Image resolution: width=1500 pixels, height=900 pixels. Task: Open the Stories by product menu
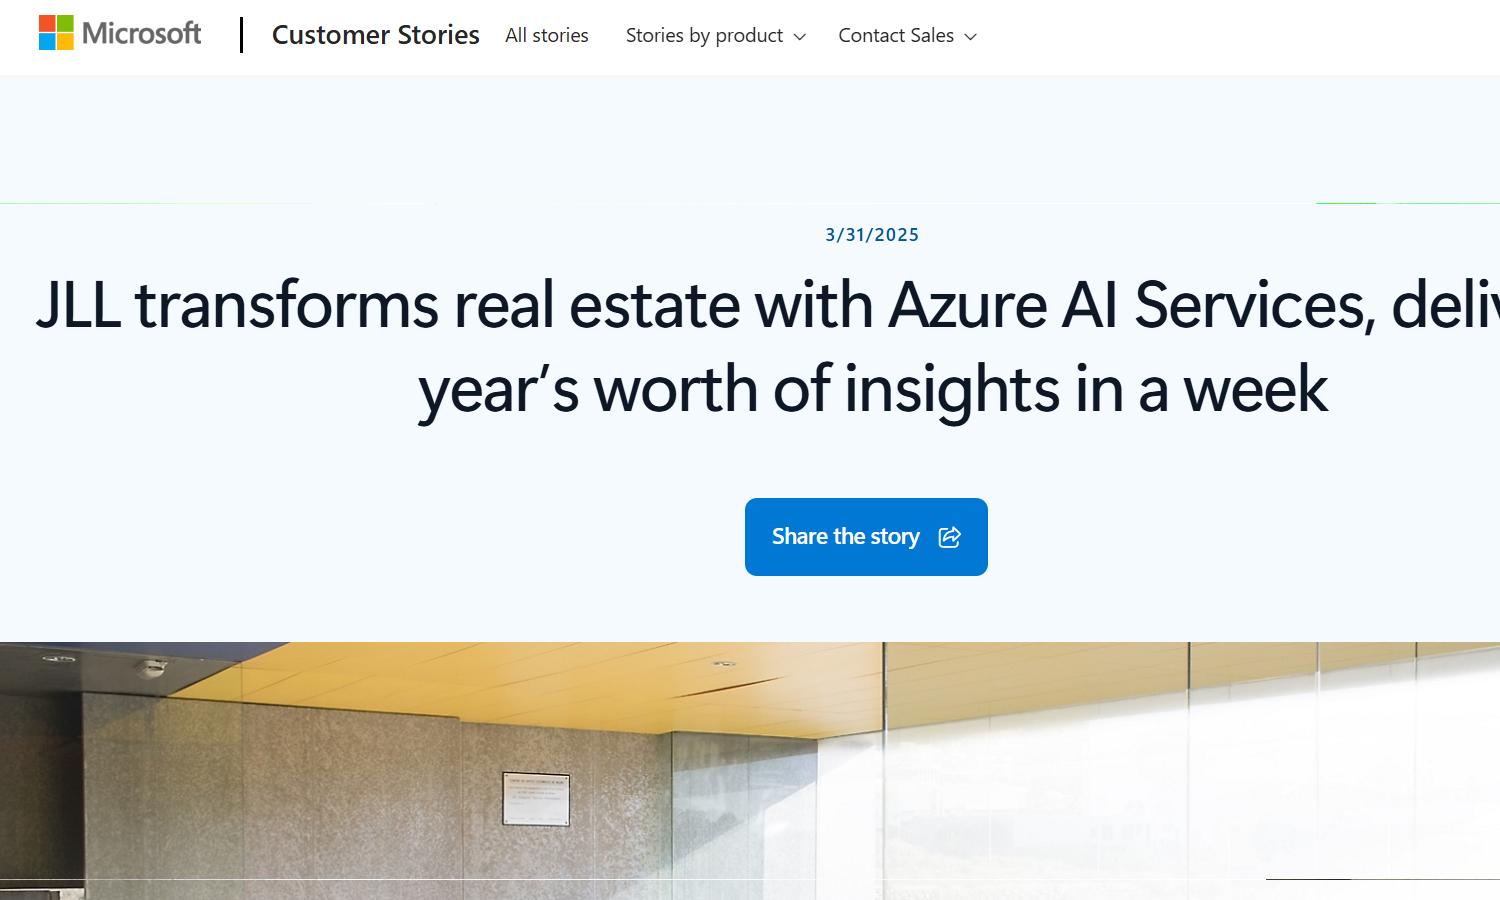tap(704, 36)
